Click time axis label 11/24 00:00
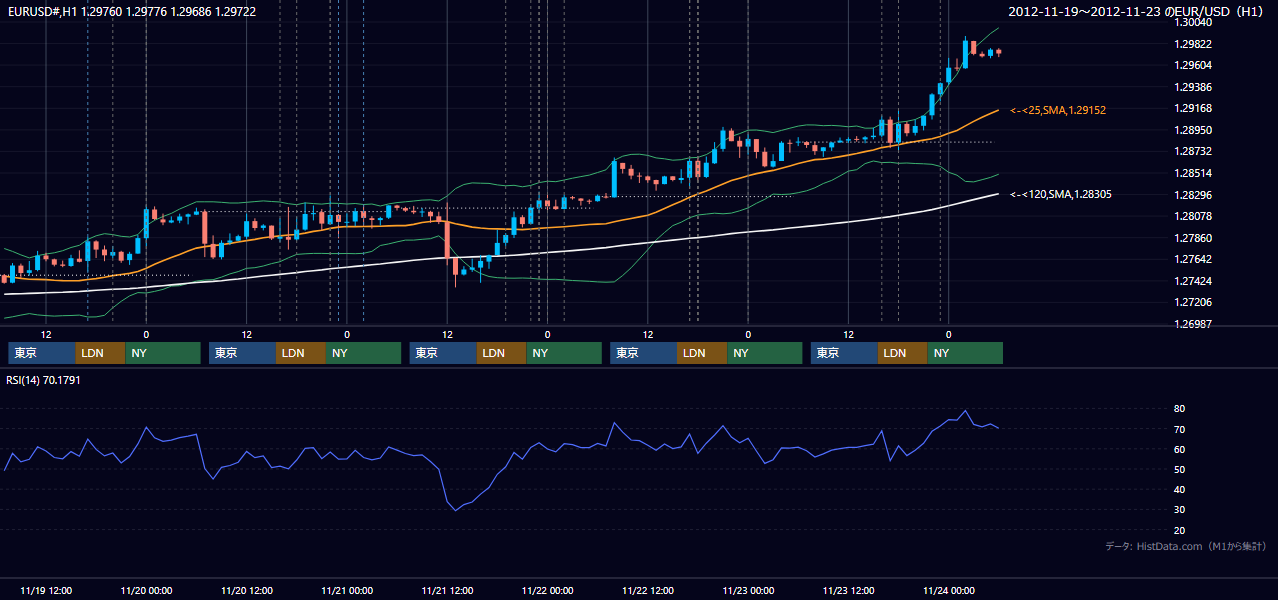Screen dimensions: 1278x600 [x=949, y=590]
